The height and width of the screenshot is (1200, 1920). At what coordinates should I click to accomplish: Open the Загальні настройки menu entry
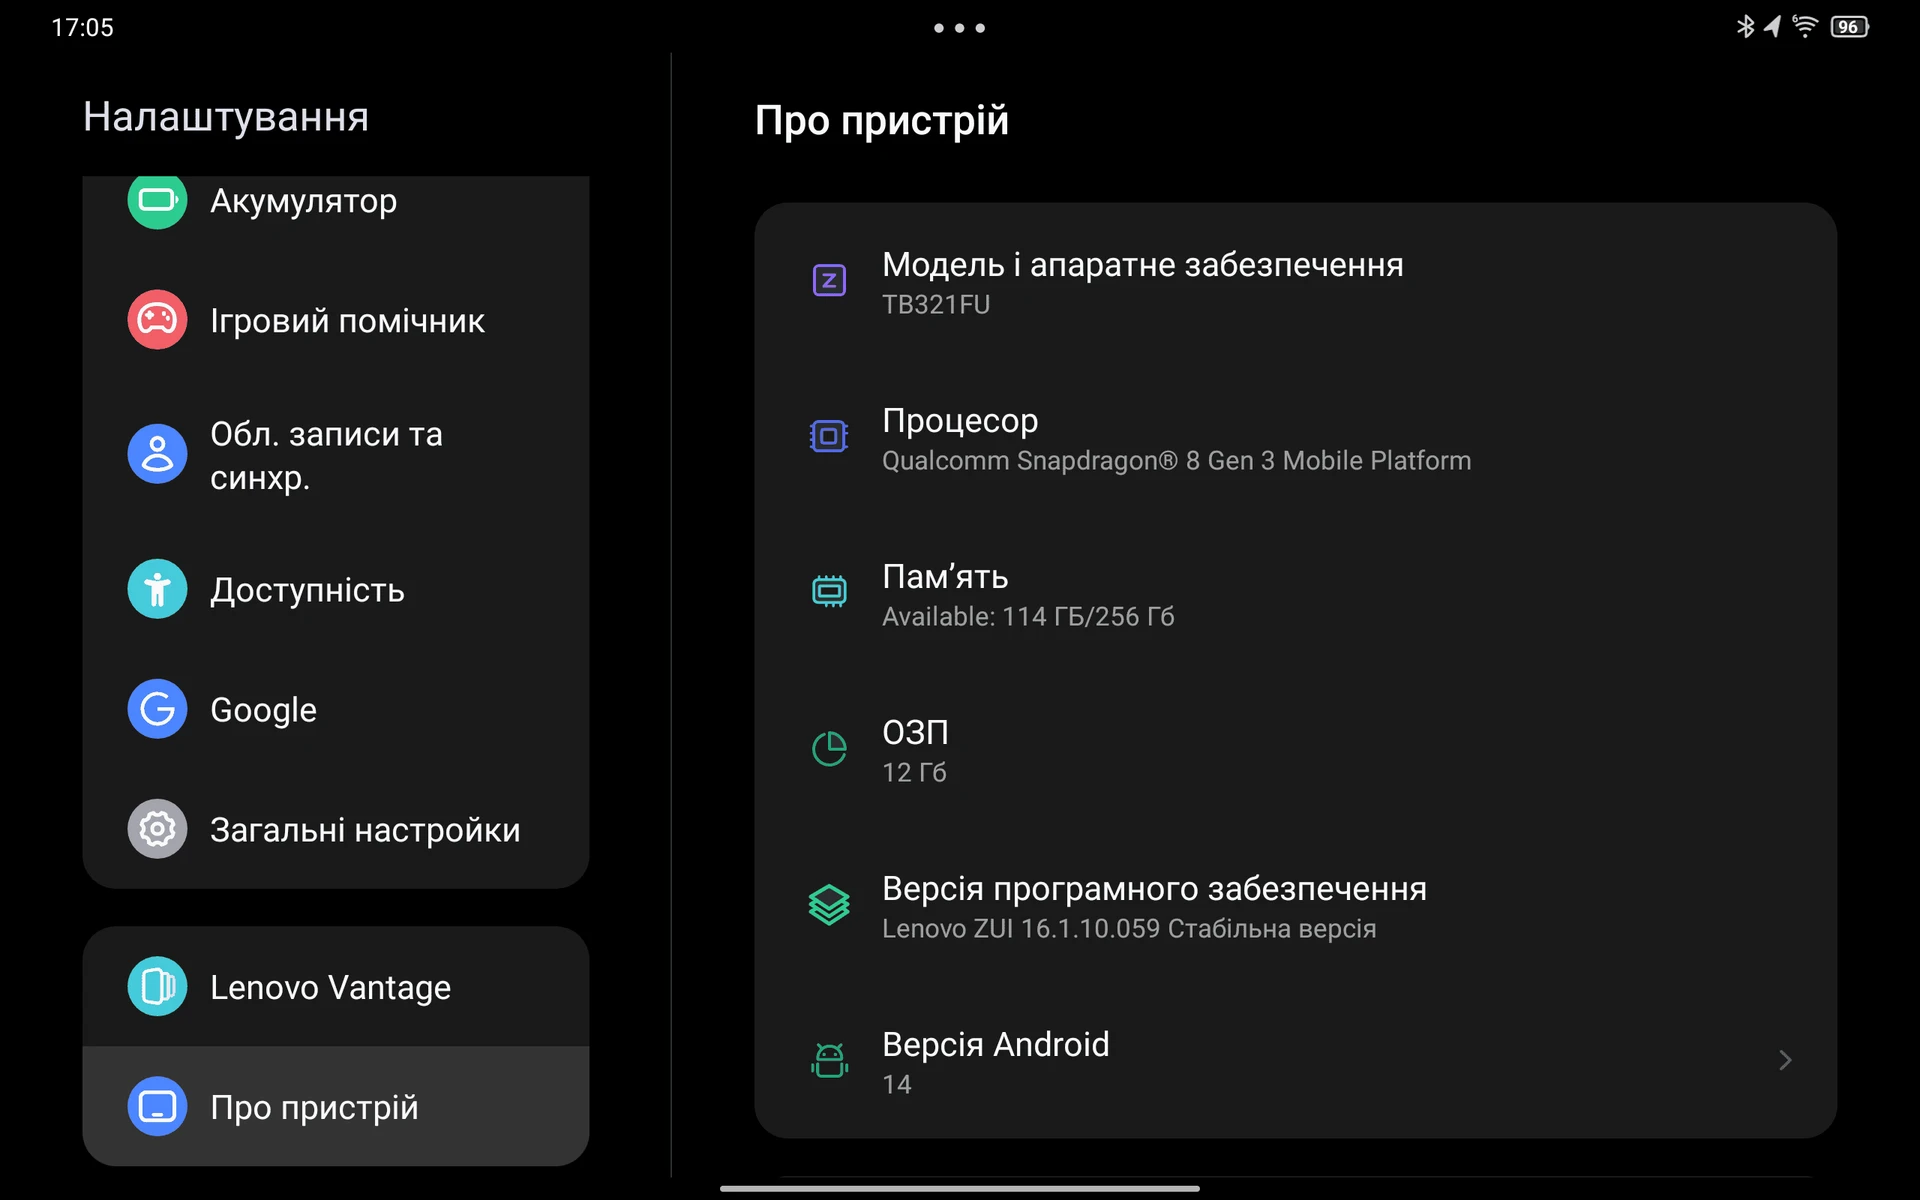point(336,829)
